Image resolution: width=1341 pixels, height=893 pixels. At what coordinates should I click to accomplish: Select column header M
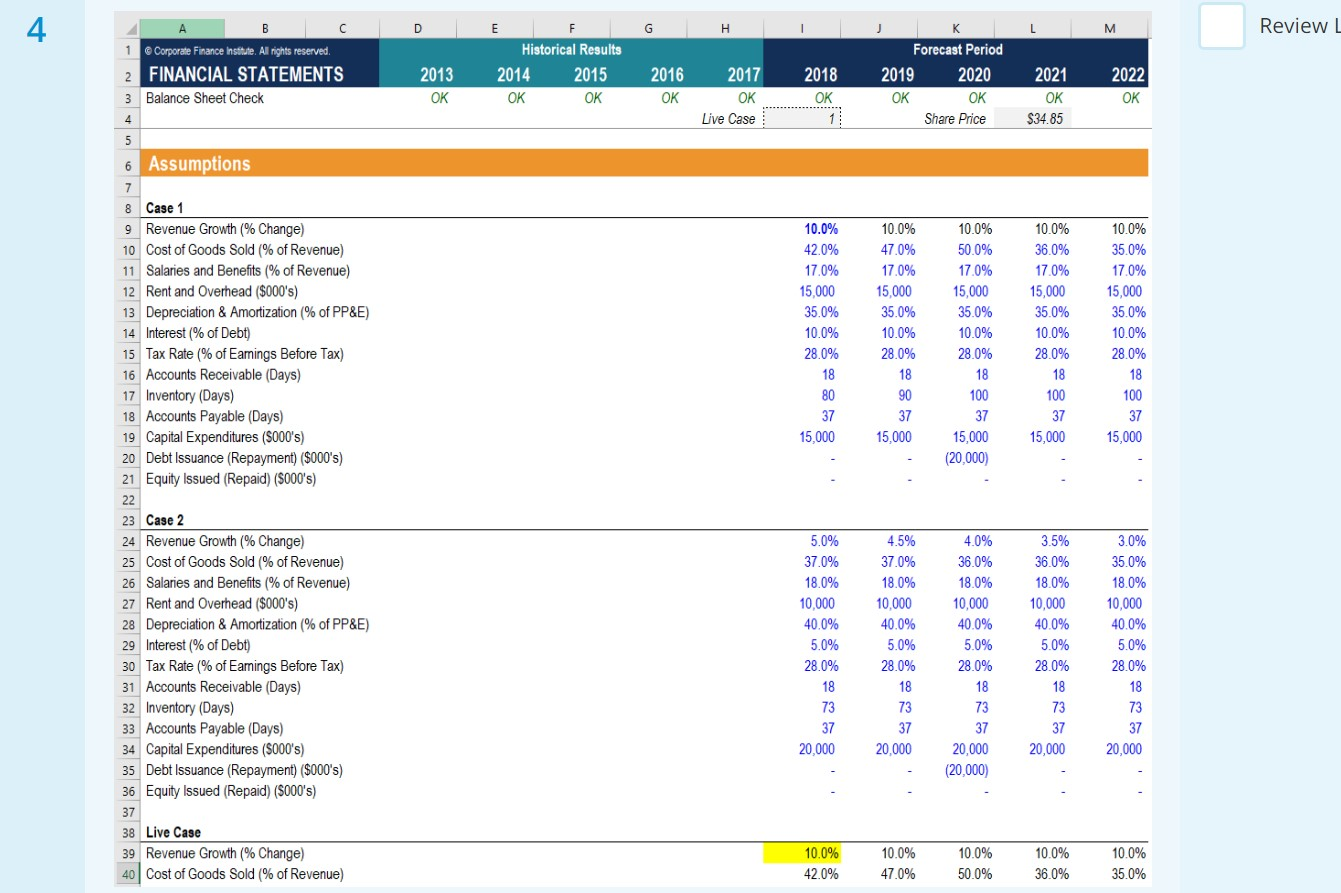click(1109, 31)
